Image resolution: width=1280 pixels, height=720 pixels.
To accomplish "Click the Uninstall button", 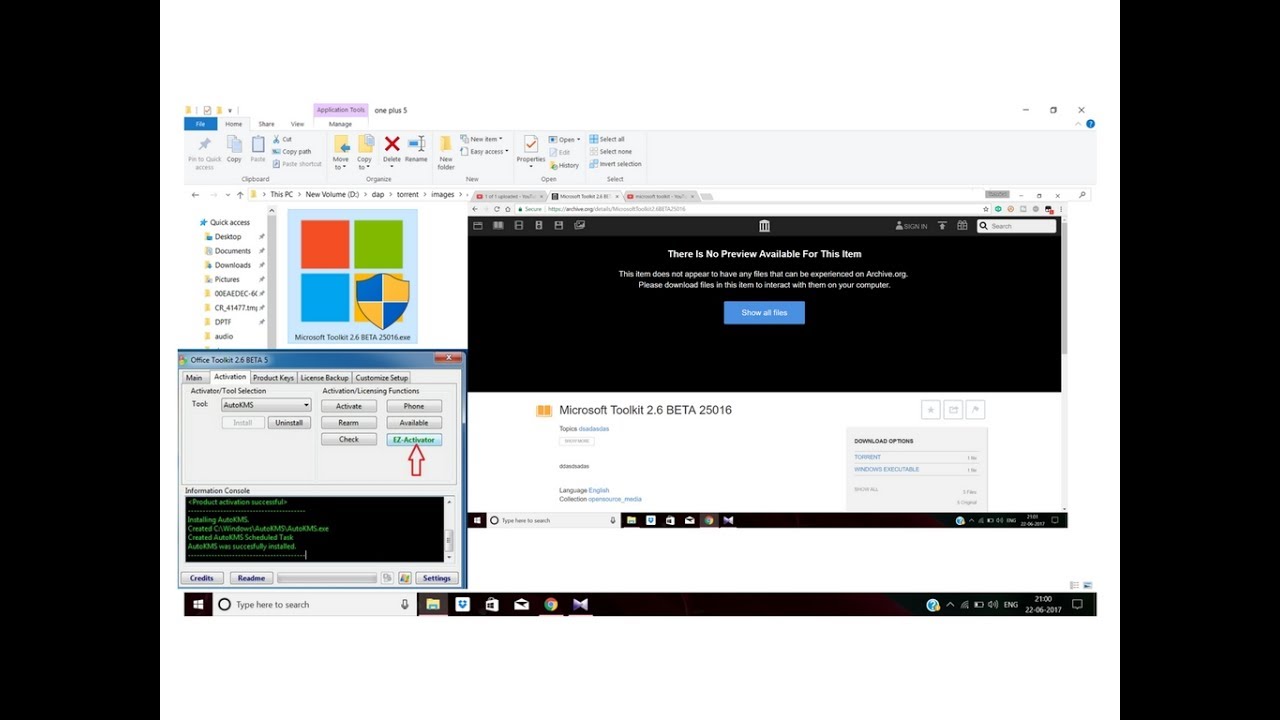I will click(x=289, y=423).
